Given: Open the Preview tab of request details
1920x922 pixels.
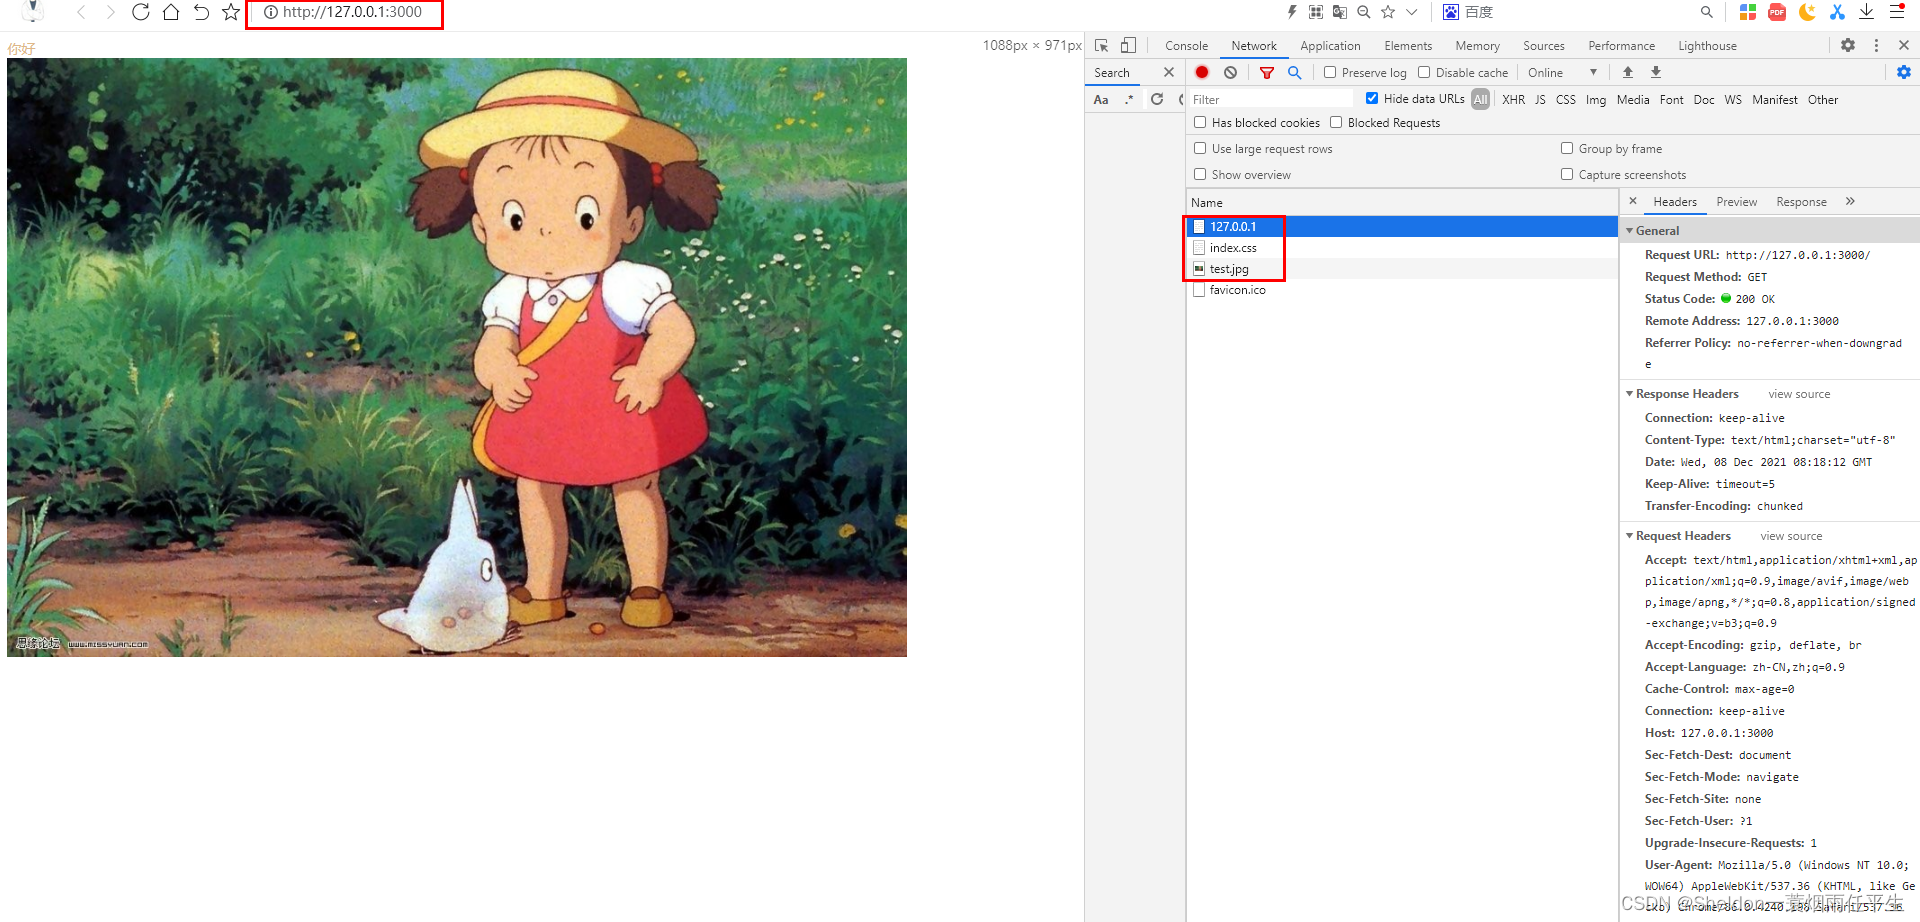Looking at the screenshot, I should 1736,202.
